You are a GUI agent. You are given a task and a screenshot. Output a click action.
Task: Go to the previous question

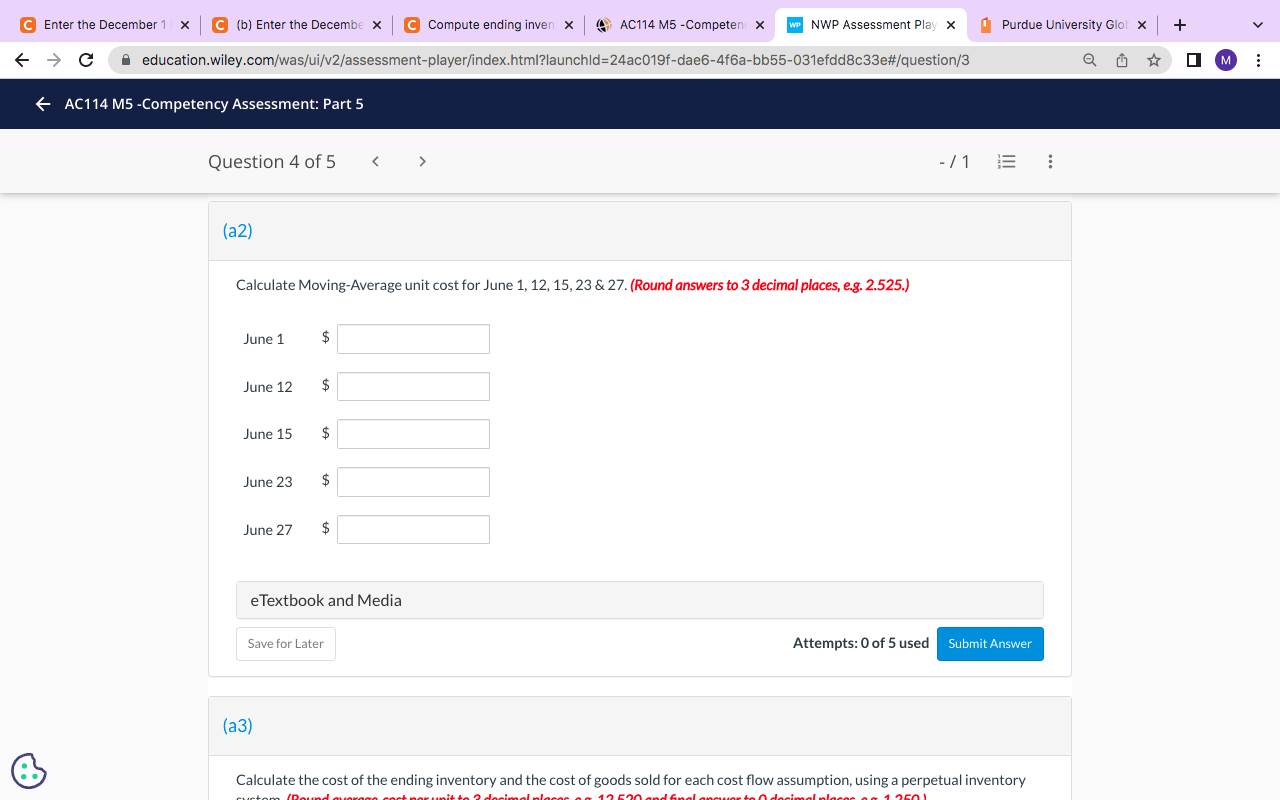click(375, 161)
